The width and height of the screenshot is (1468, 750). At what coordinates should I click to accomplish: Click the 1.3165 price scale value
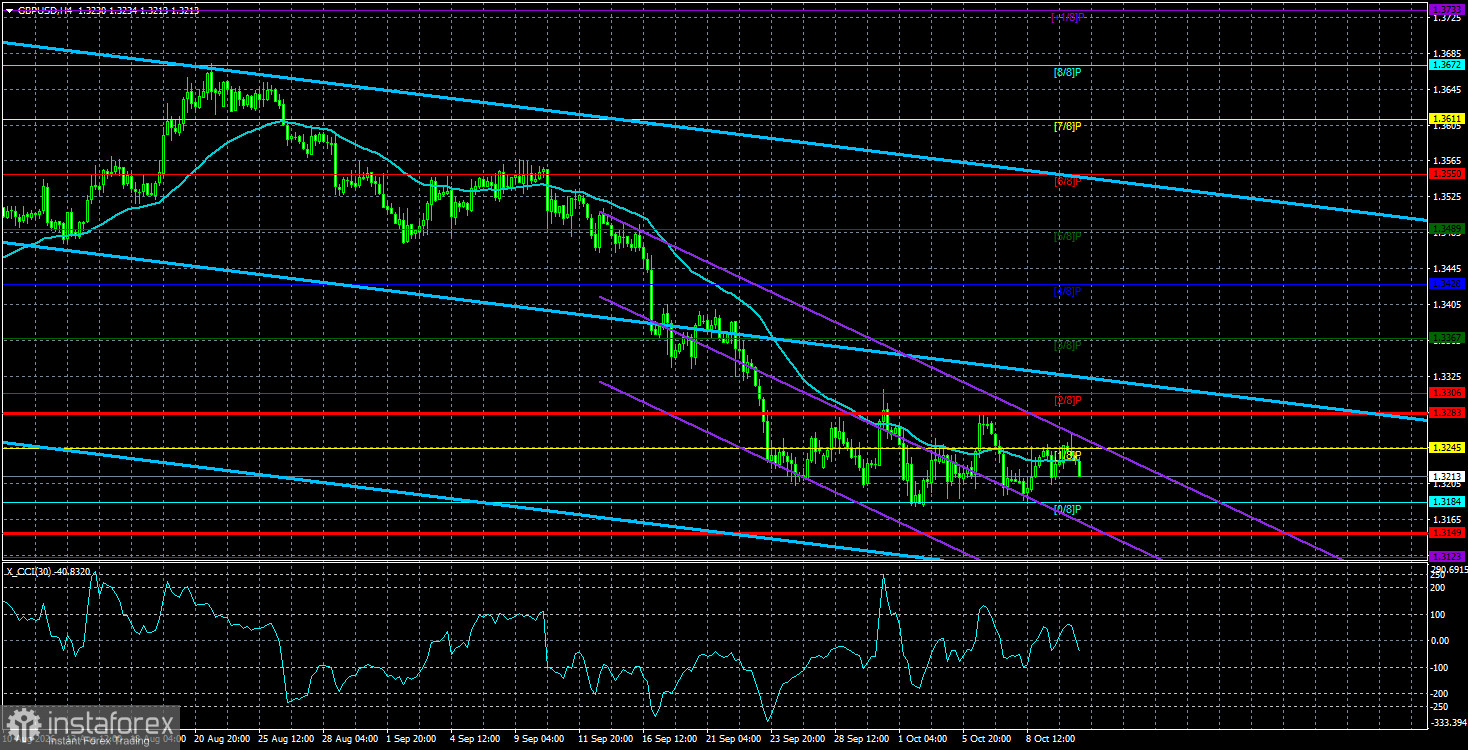tap(1445, 519)
